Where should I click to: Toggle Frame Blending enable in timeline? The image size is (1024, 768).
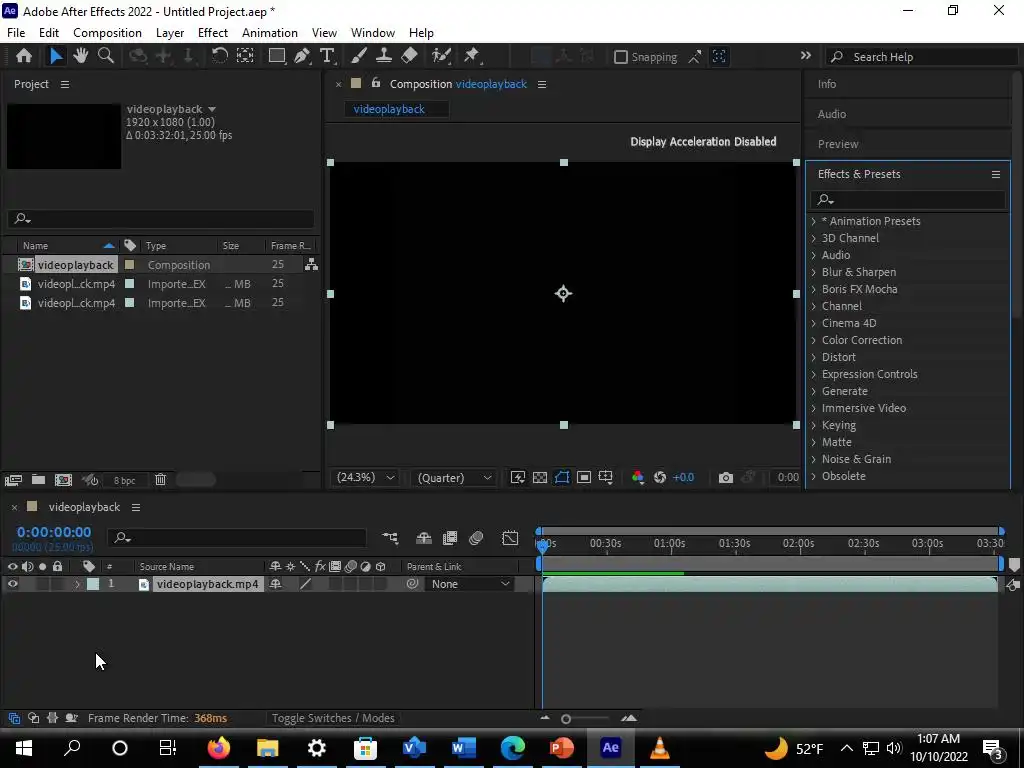click(450, 538)
